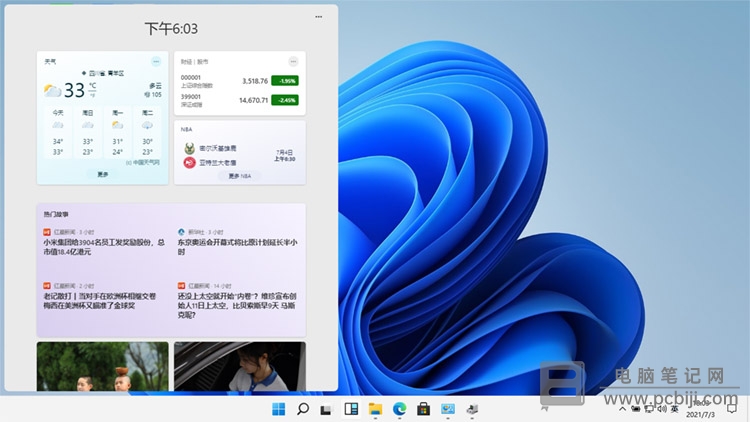
Task: Open news photo of woman in car
Action: 240,366
